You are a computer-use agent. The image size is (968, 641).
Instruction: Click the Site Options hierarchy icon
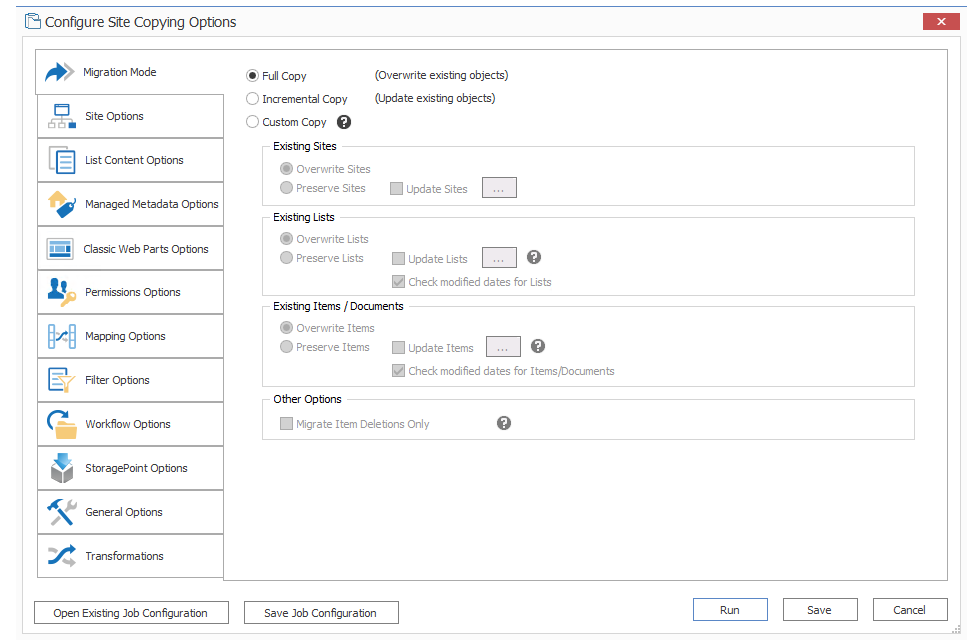(62, 116)
